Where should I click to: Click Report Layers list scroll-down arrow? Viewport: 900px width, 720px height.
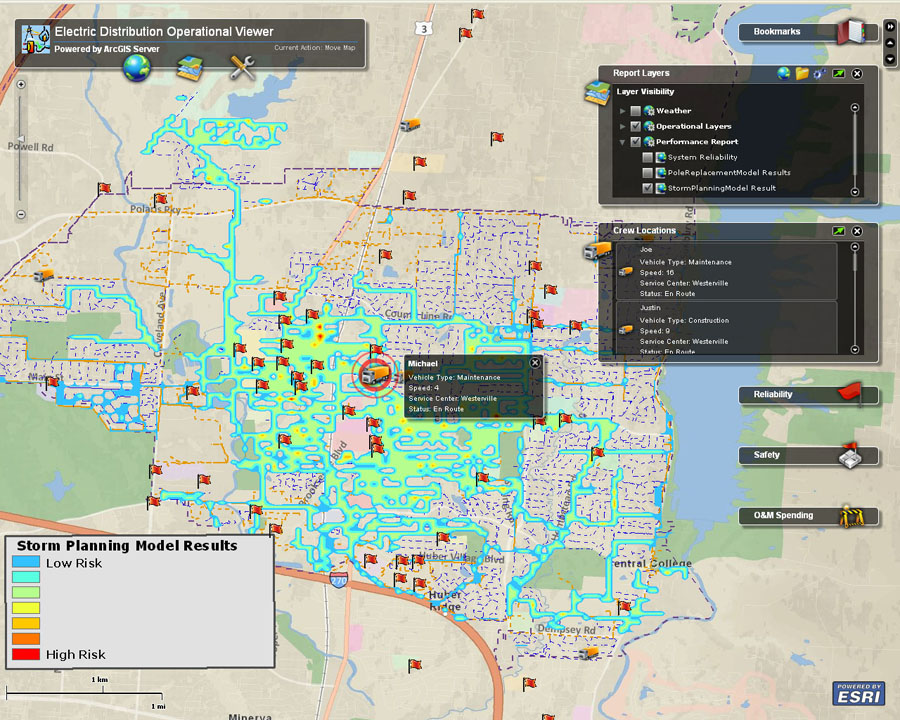pos(855,192)
